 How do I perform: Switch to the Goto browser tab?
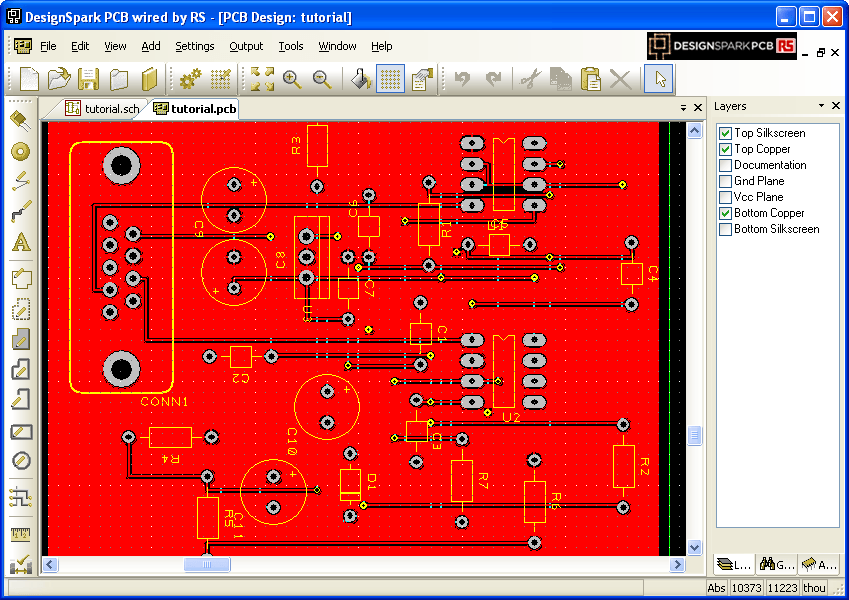776,564
